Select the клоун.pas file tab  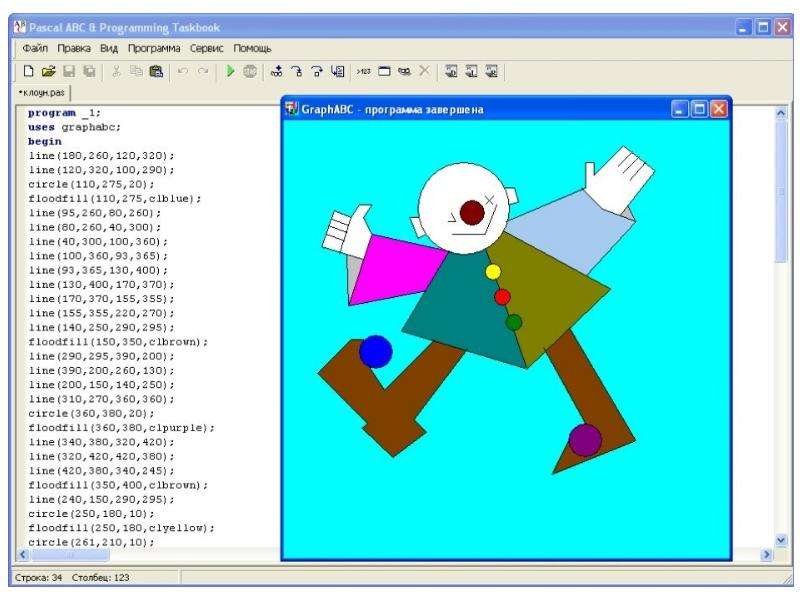(x=42, y=93)
